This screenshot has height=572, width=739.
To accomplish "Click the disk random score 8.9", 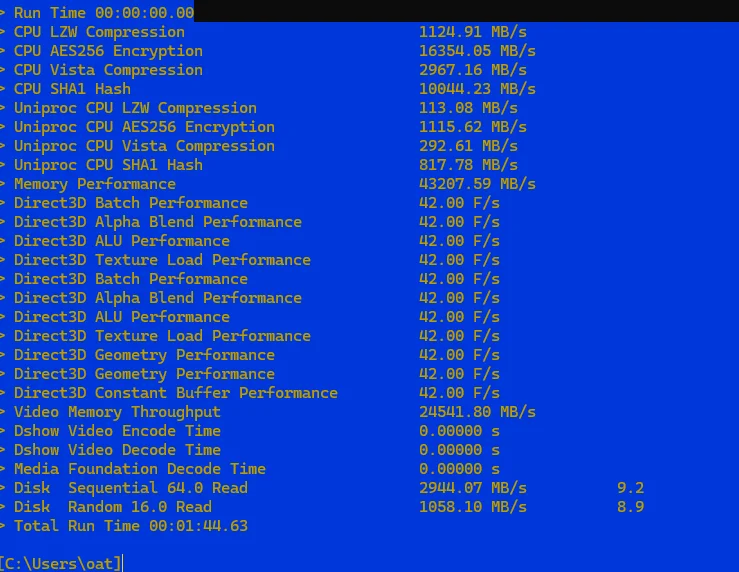I will 631,507.
